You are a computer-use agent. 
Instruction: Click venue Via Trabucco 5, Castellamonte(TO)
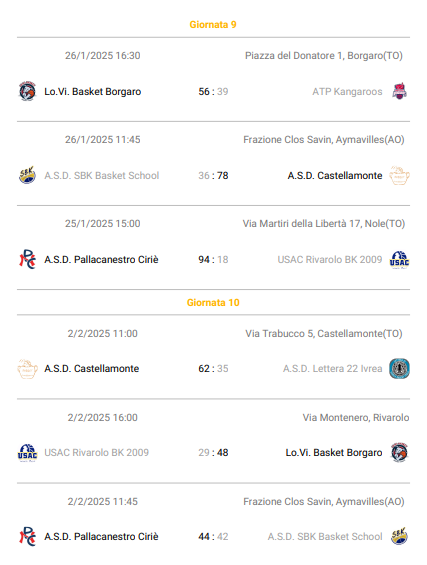[324, 334]
